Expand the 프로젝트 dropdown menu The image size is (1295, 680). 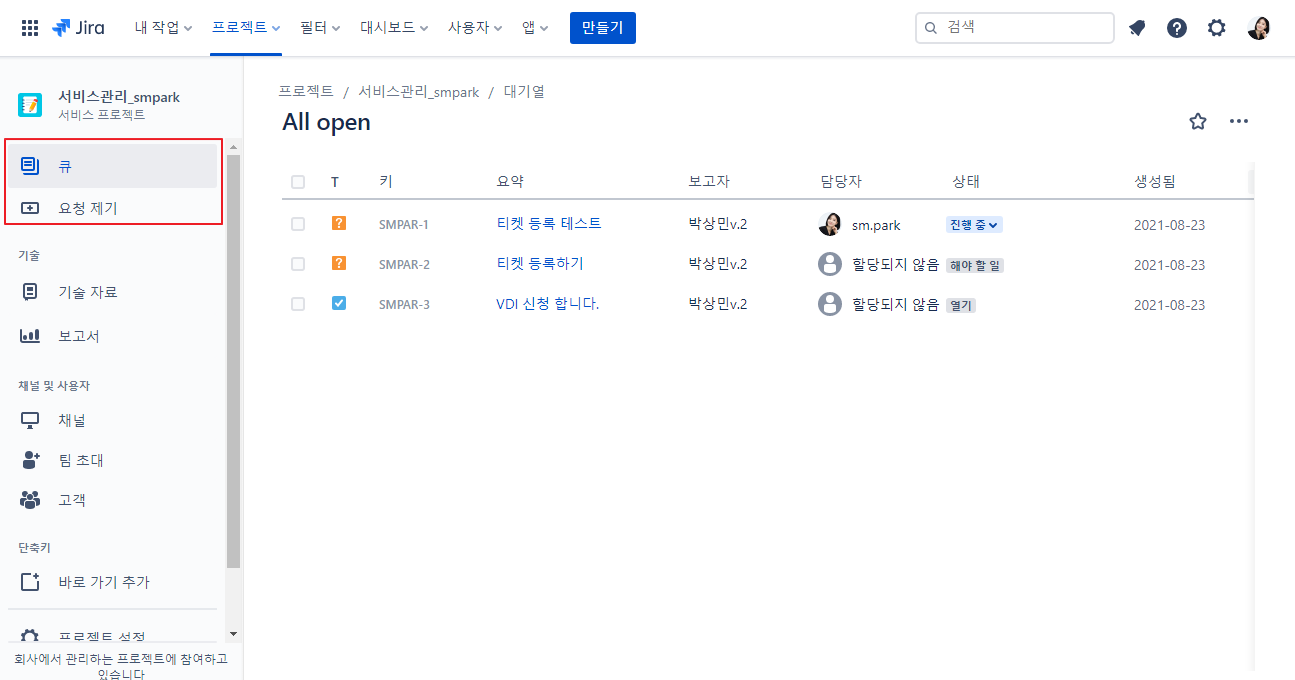click(x=246, y=28)
